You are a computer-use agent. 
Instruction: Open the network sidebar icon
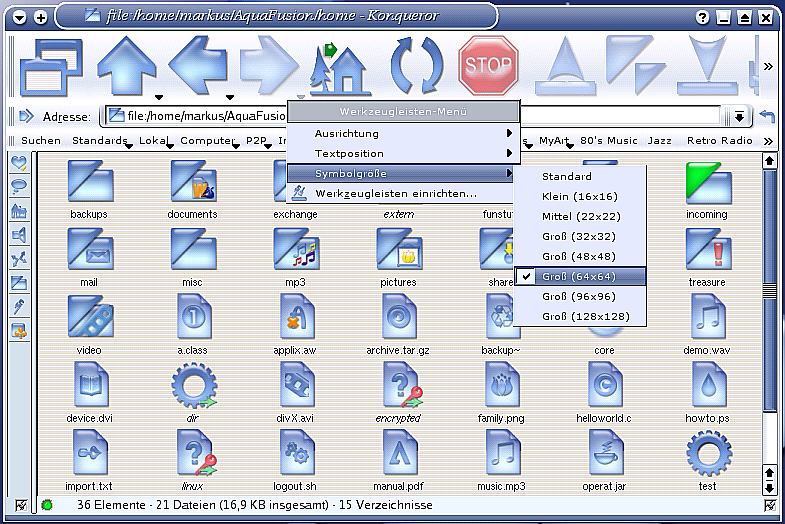(x=19, y=259)
